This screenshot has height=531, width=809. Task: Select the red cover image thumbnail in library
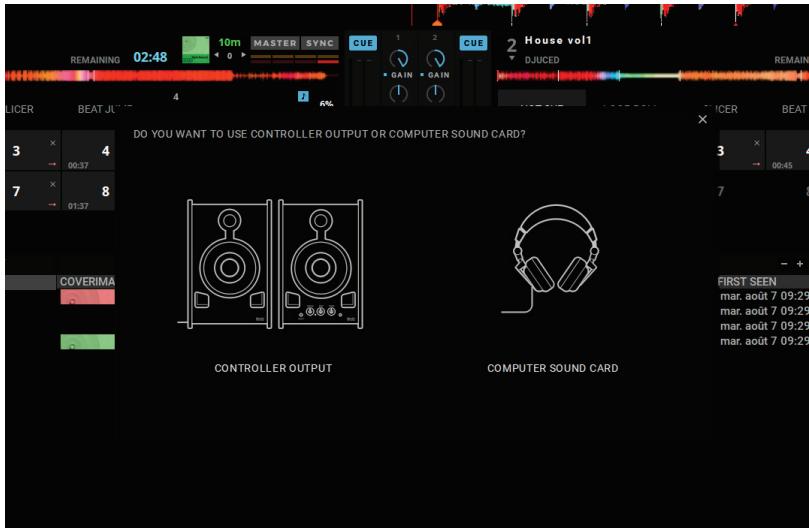coord(87,297)
